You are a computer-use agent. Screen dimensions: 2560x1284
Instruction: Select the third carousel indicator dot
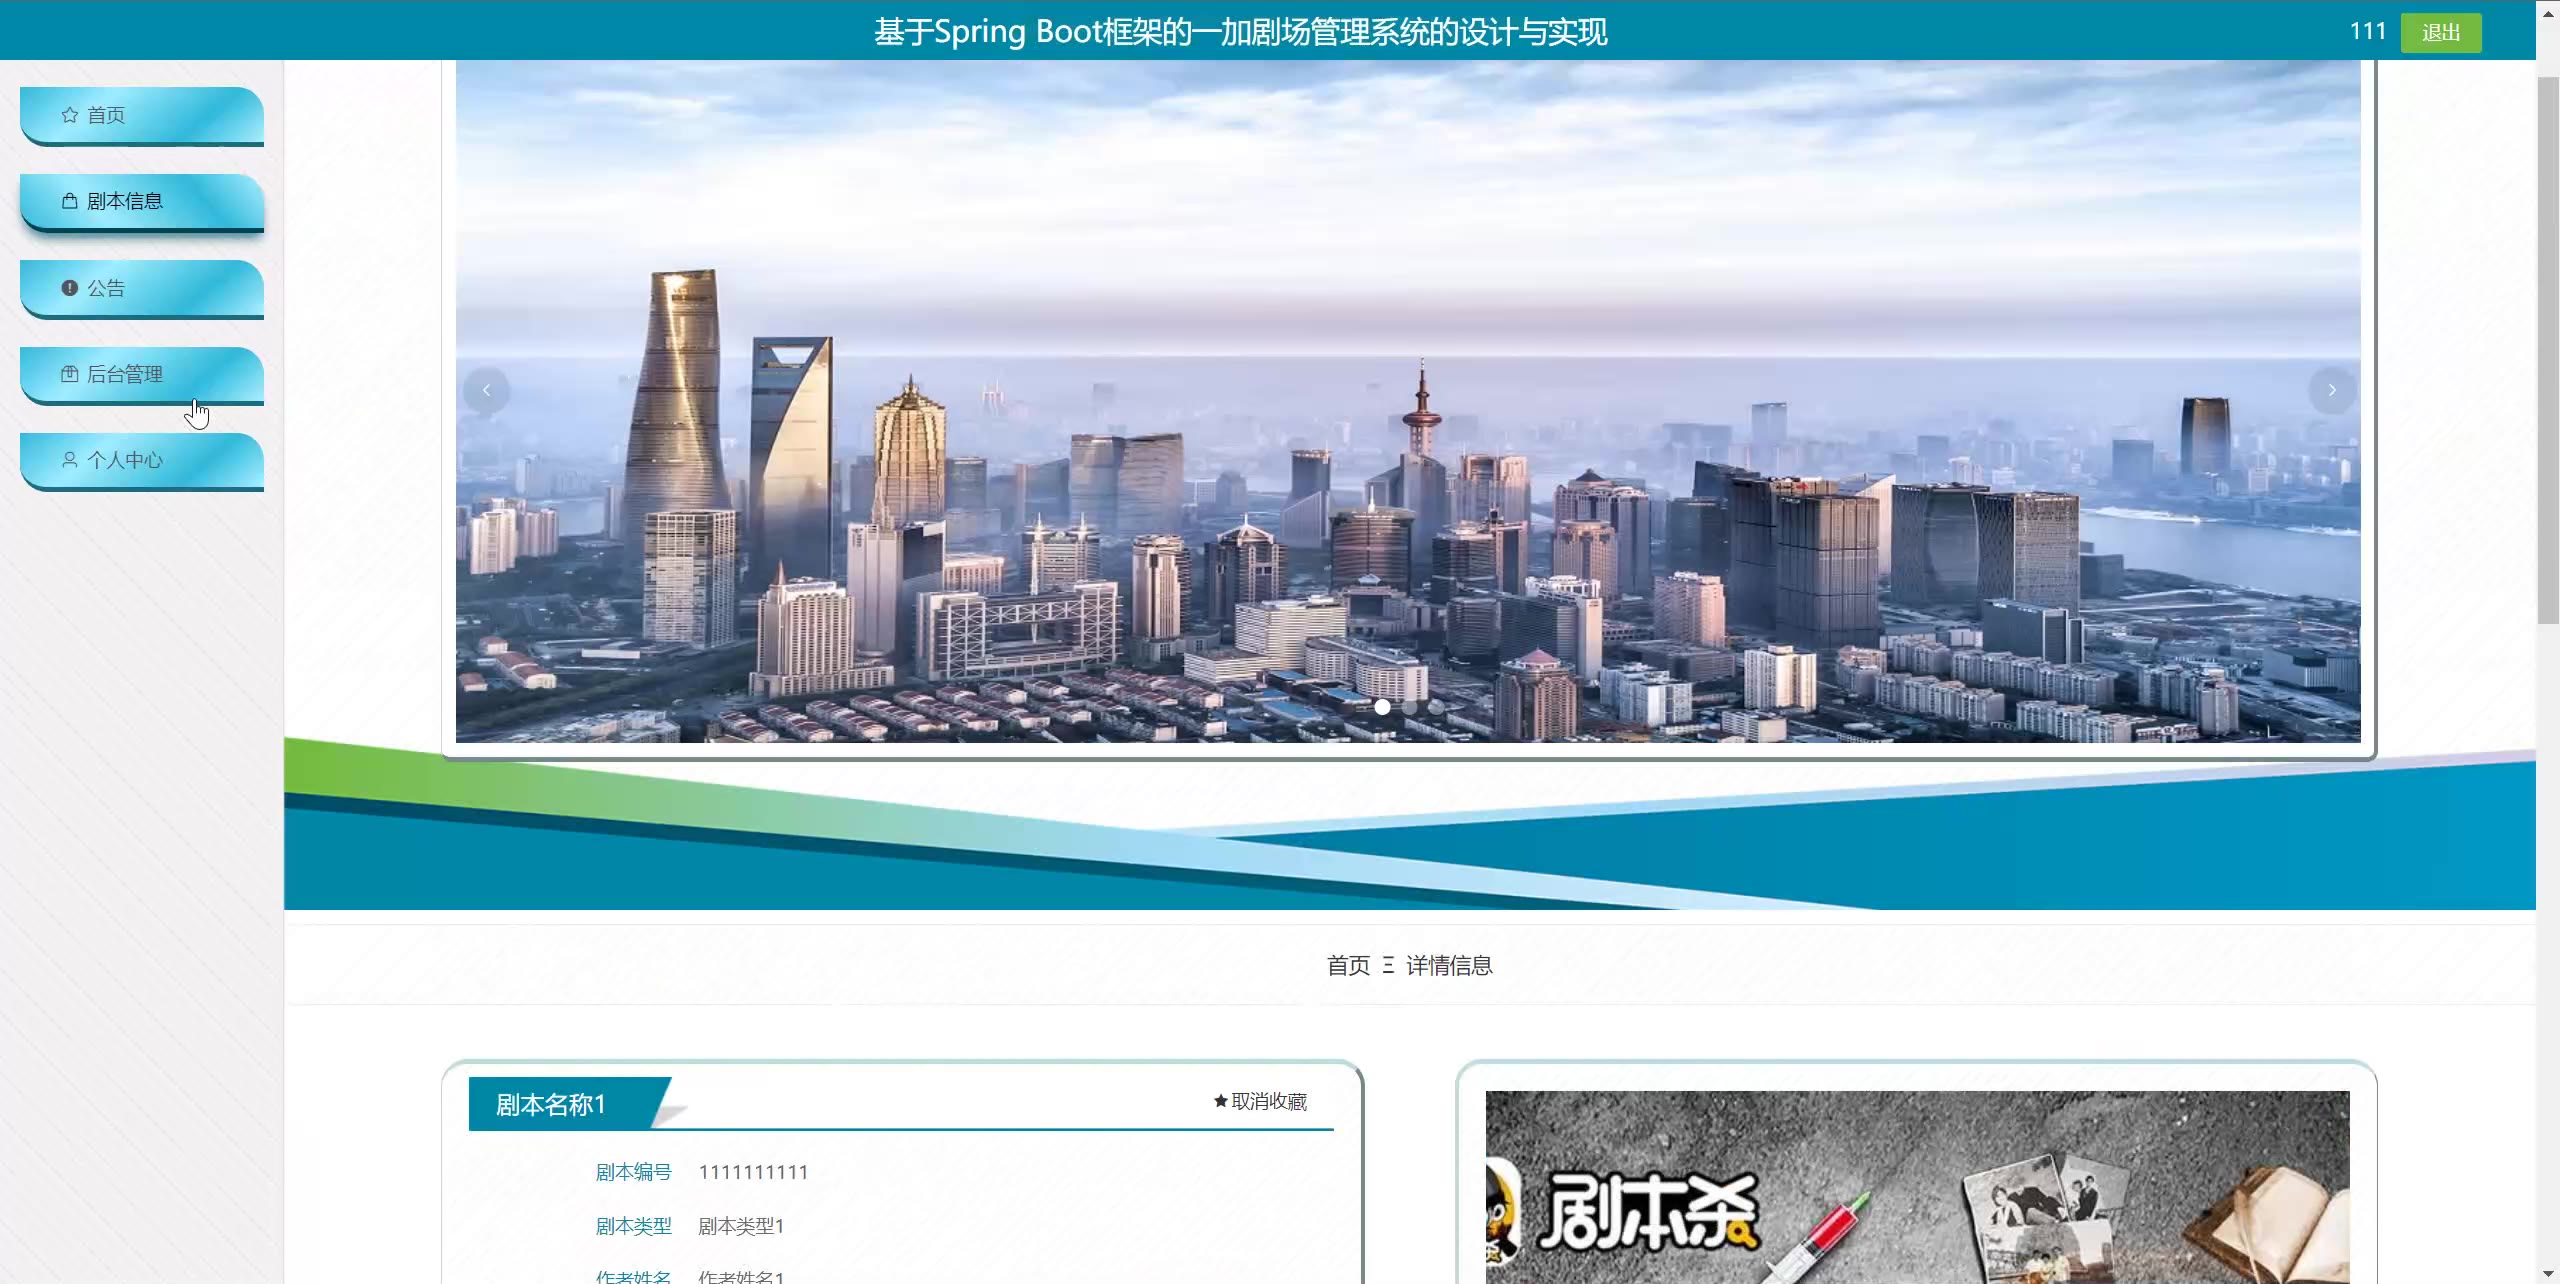[1436, 707]
